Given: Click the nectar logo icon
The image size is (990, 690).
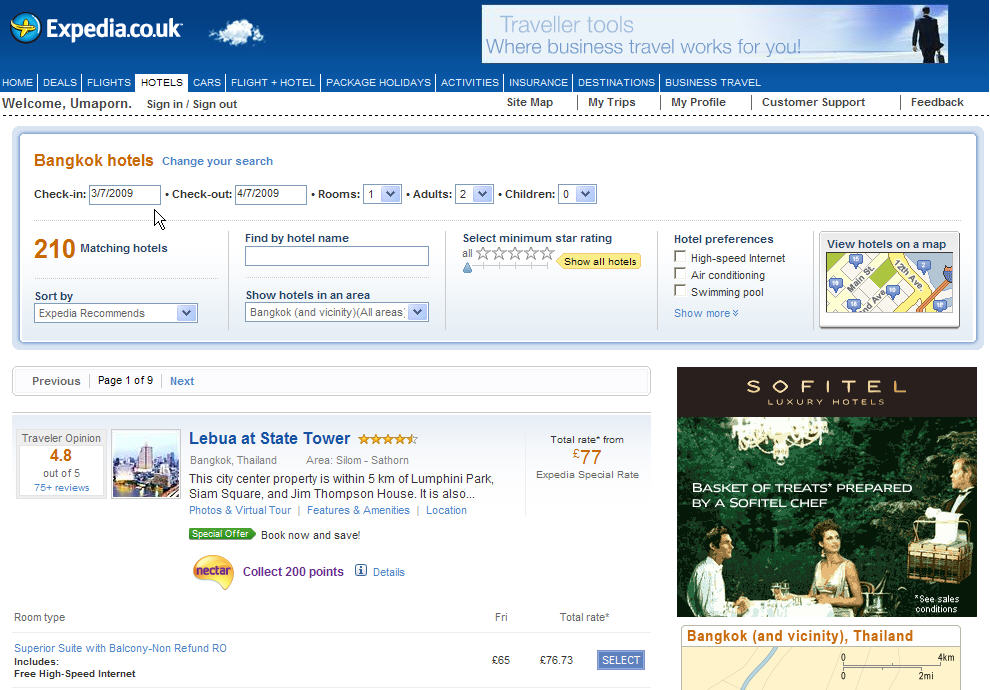Looking at the screenshot, I should 213,571.
